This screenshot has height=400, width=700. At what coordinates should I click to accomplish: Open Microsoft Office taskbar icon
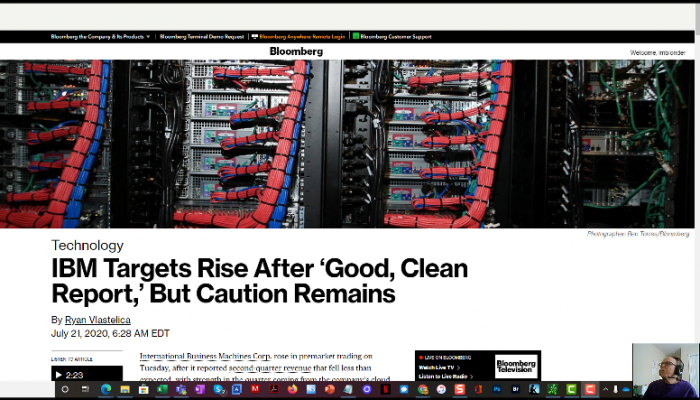click(x=478, y=389)
